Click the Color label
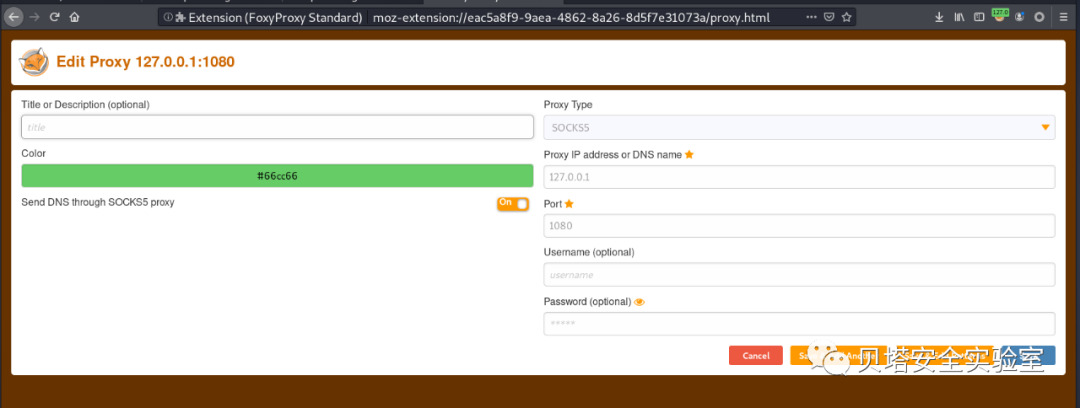The image size is (1080, 408). tap(34, 154)
